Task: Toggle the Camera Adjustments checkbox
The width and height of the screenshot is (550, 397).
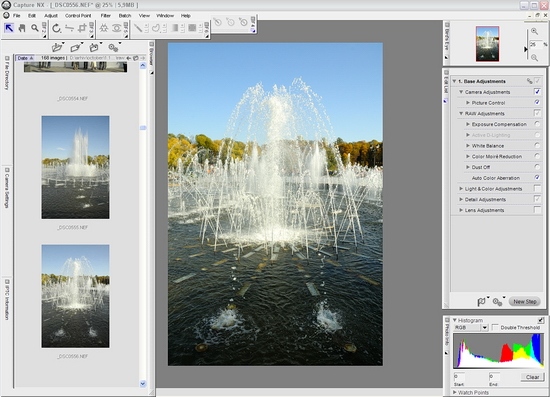Action: 537,92
